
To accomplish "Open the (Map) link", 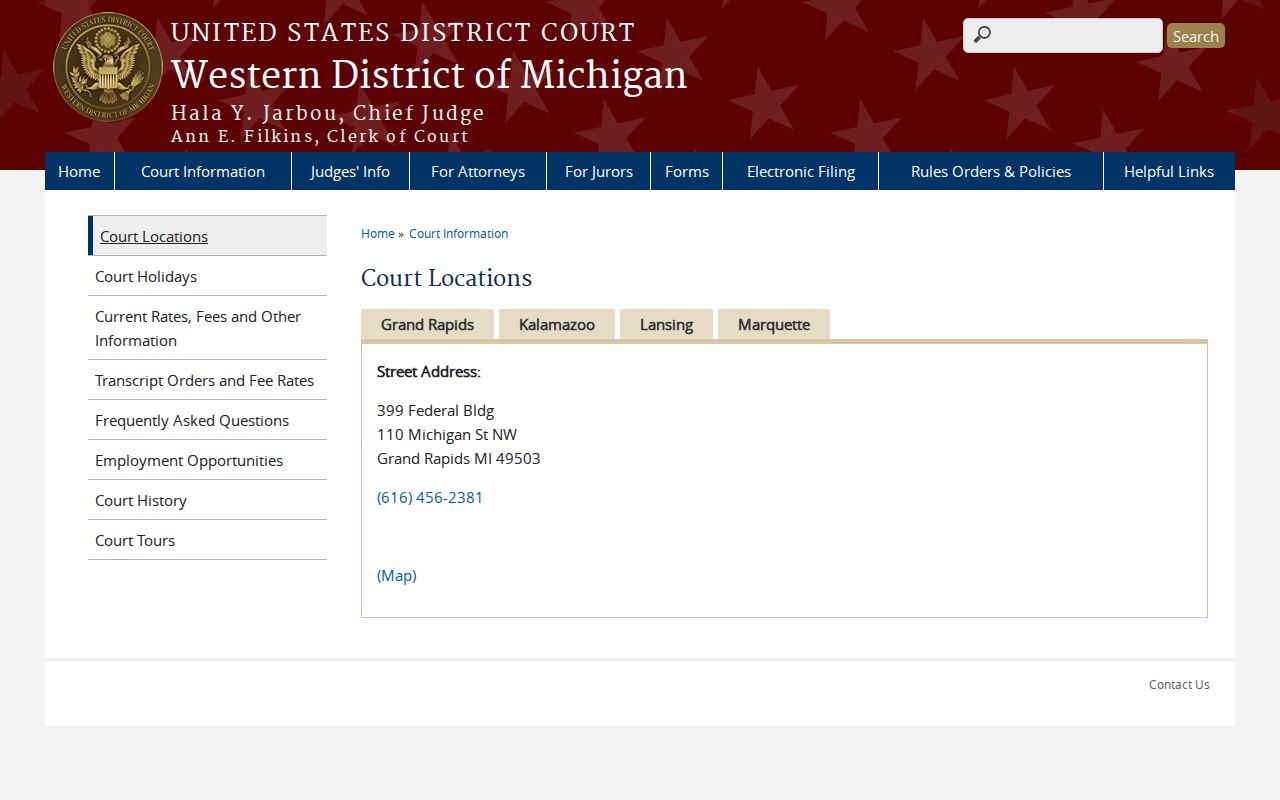I will point(397,575).
